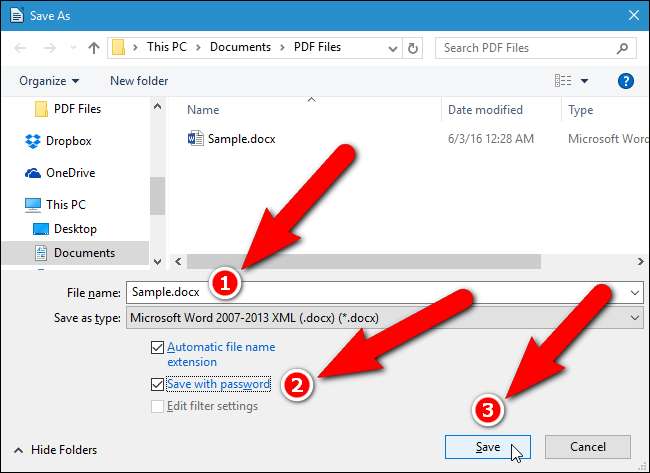Go up one folder level arrow
650x473 pixels.
coord(94,48)
